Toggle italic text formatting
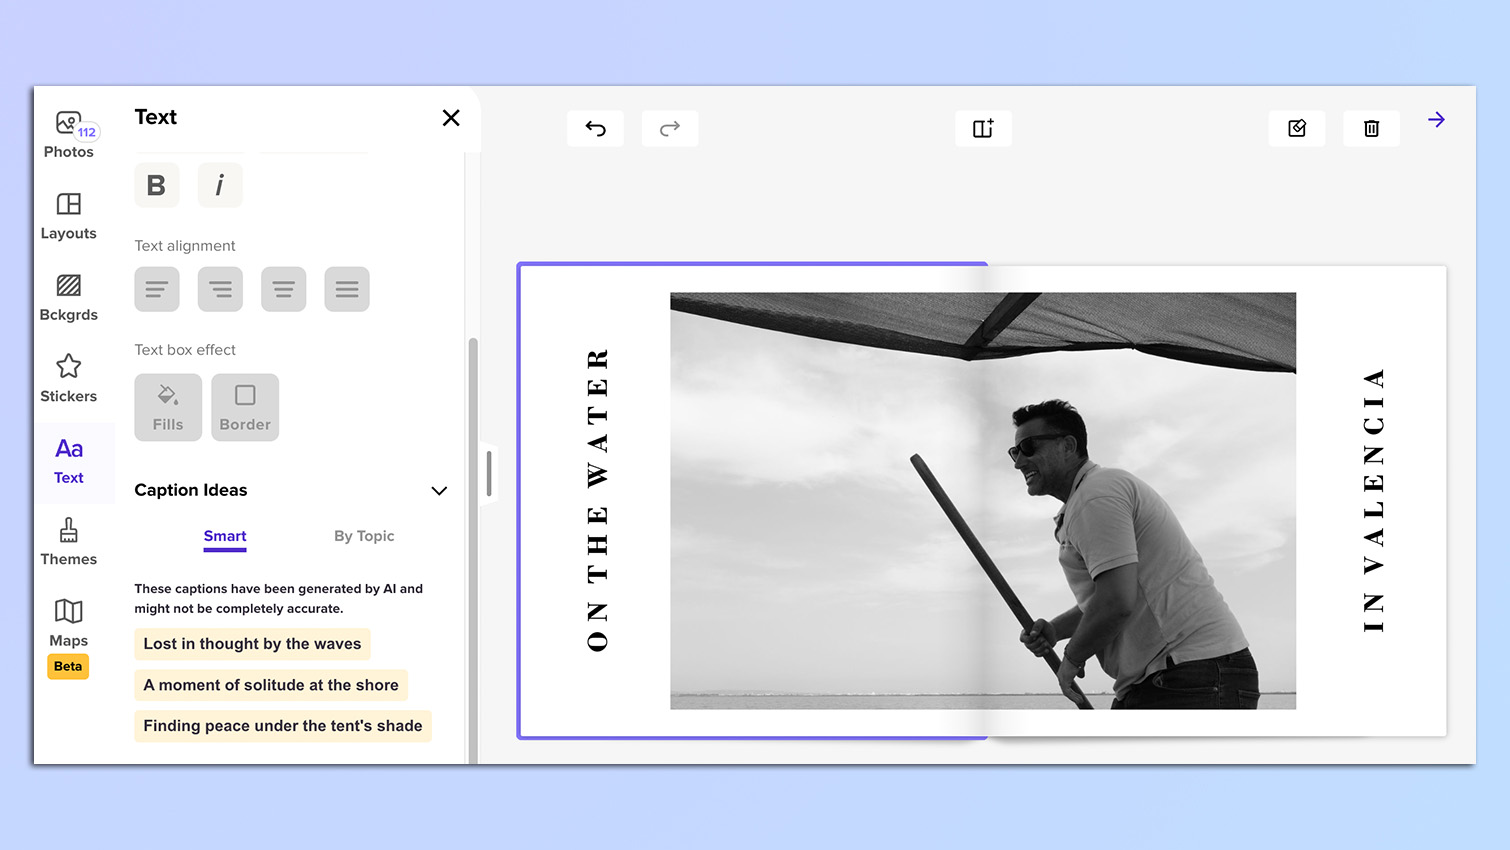 click(219, 185)
